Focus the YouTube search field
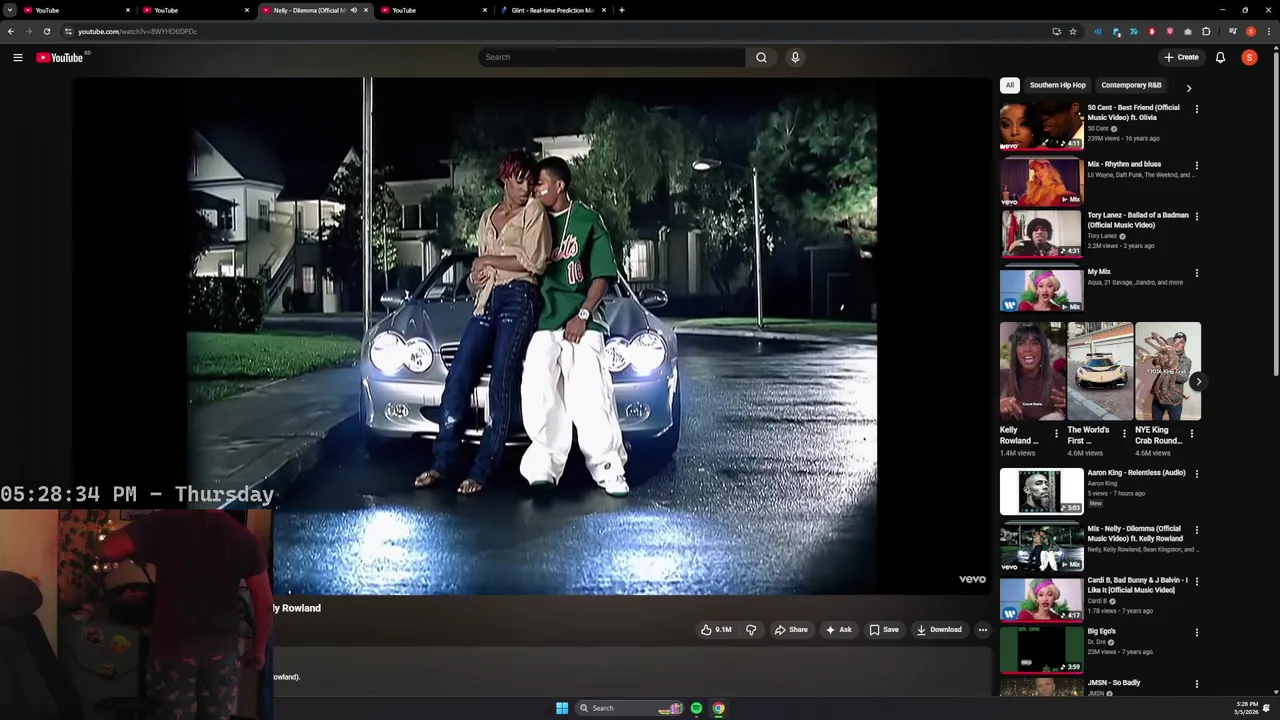Viewport: 1280px width, 720px height. coord(612,57)
